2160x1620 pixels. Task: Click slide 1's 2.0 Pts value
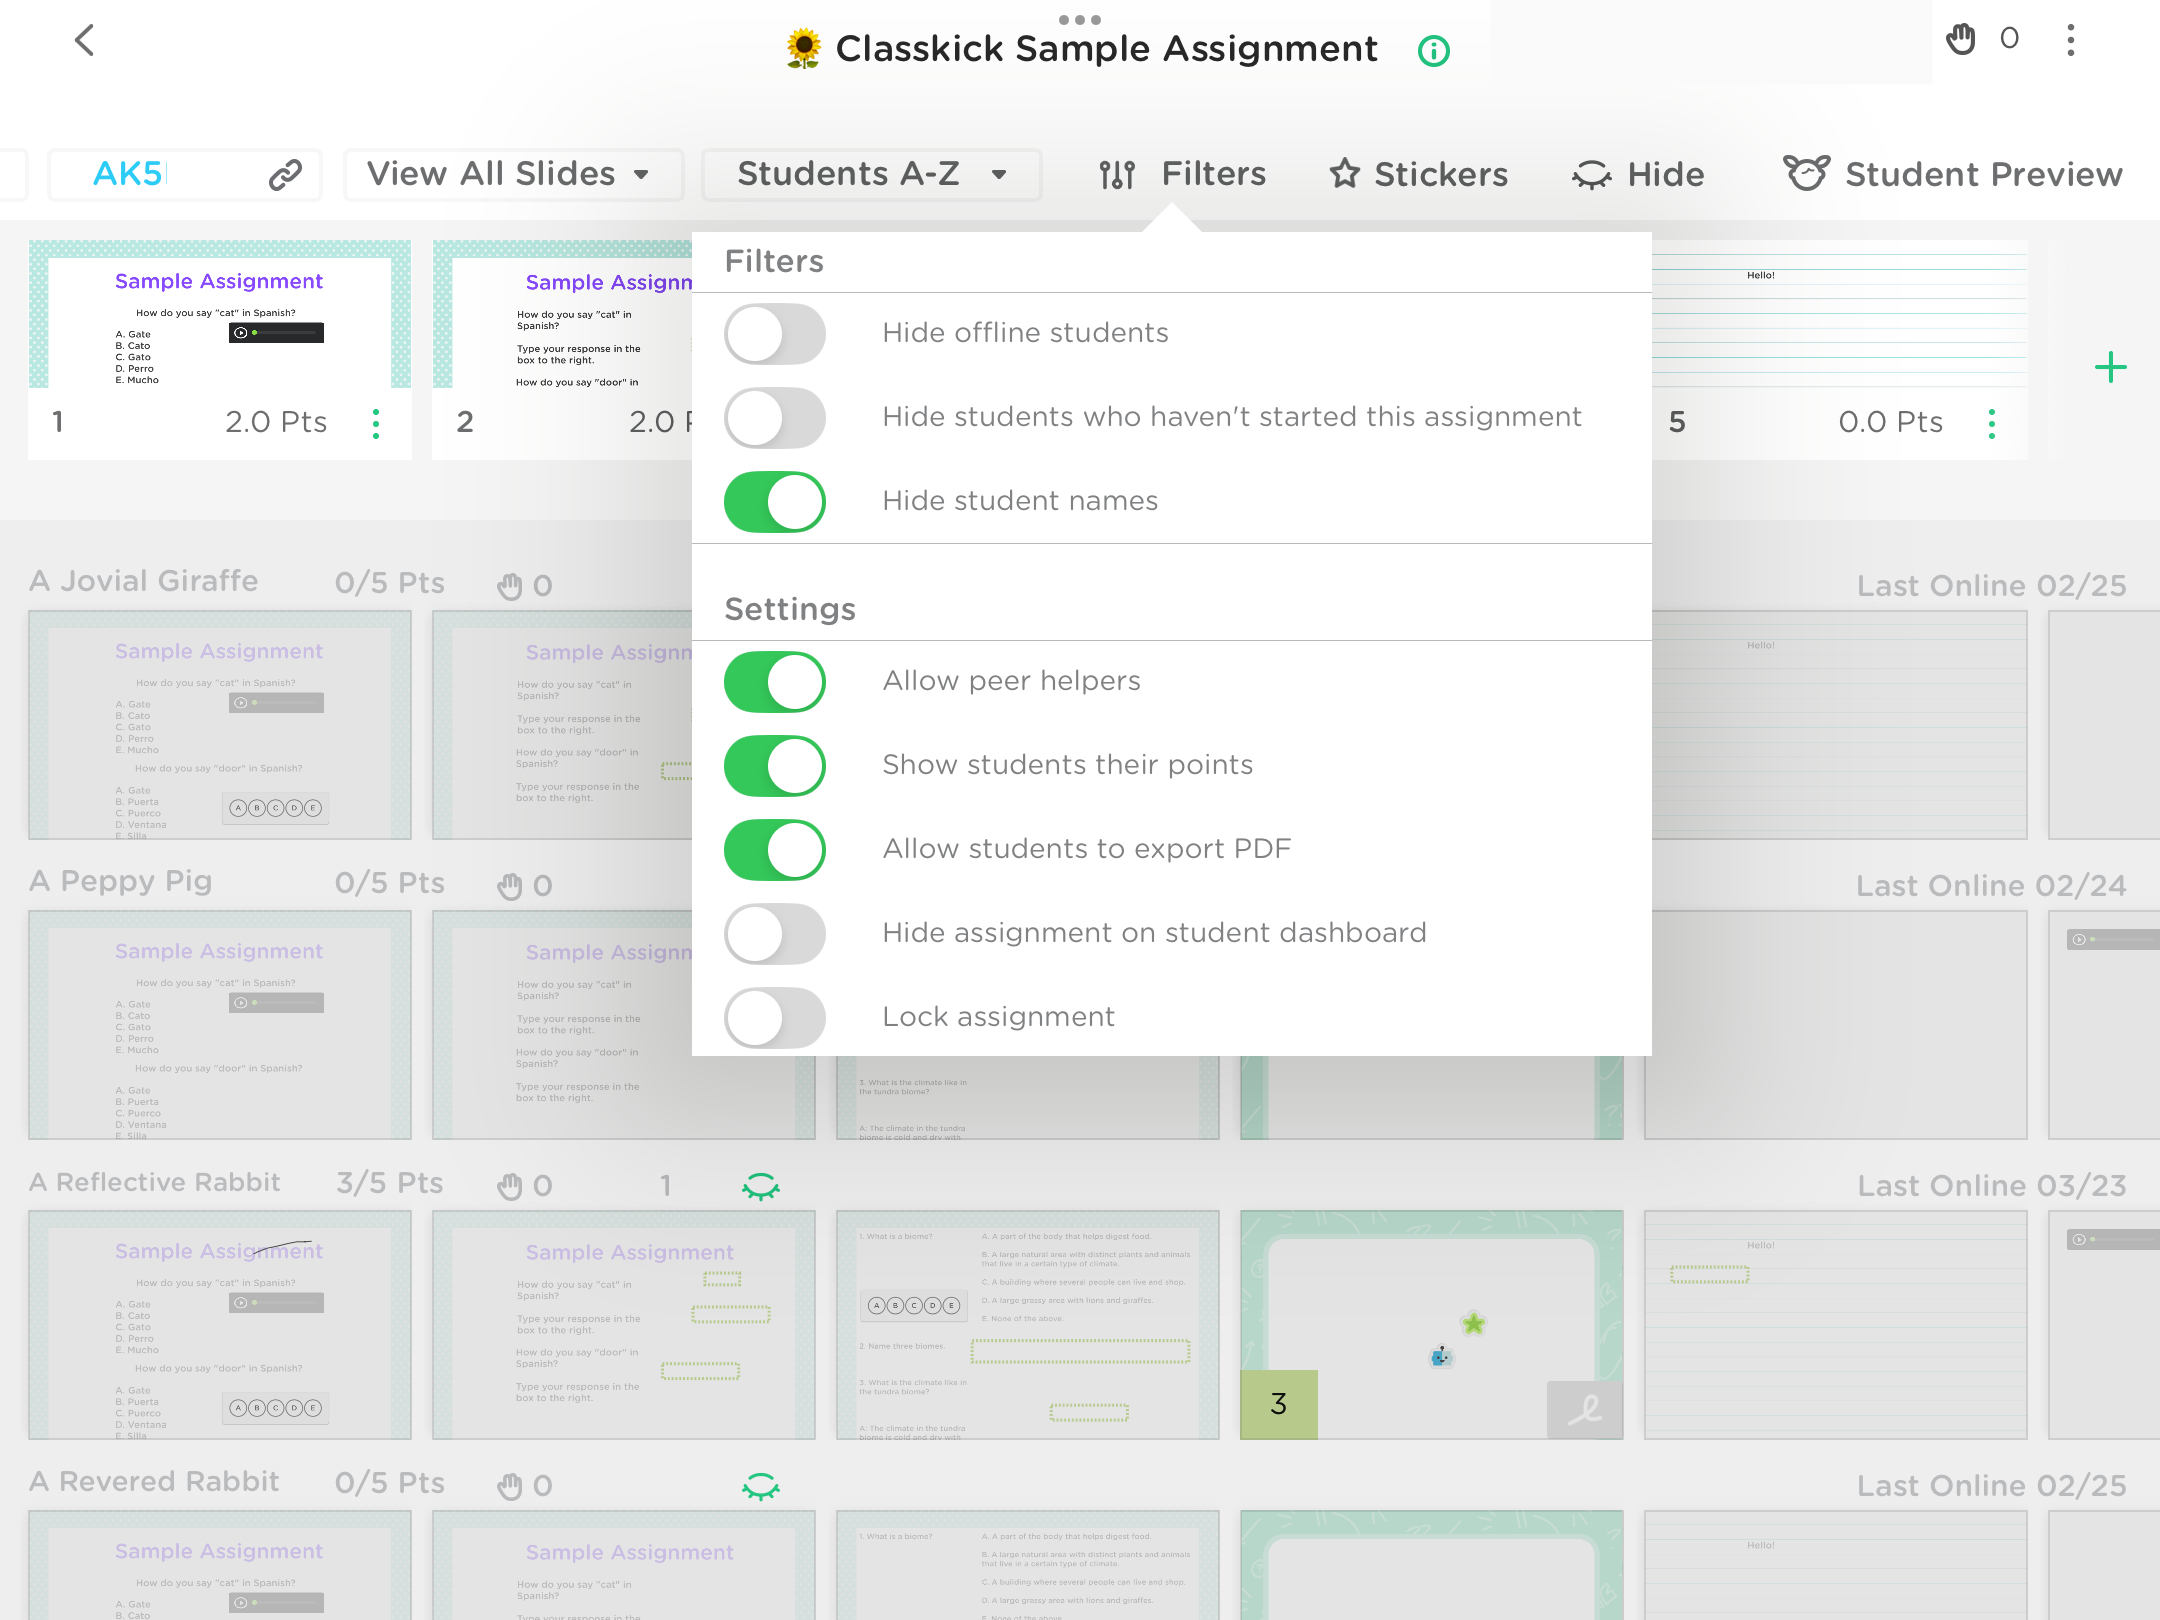(x=276, y=422)
